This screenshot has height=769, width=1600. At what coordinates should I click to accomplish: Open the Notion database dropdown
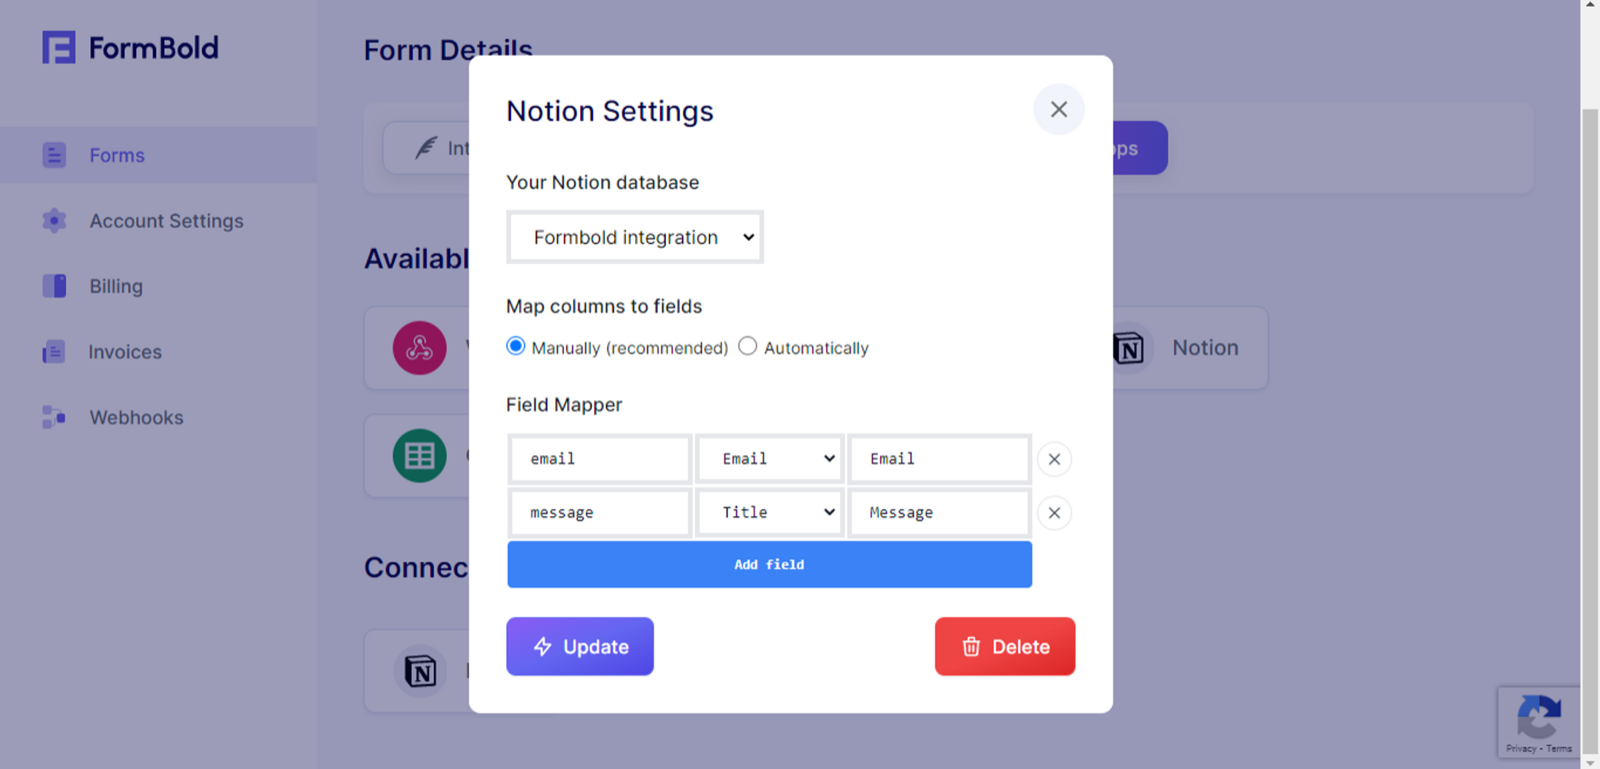click(x=635, y=237)
